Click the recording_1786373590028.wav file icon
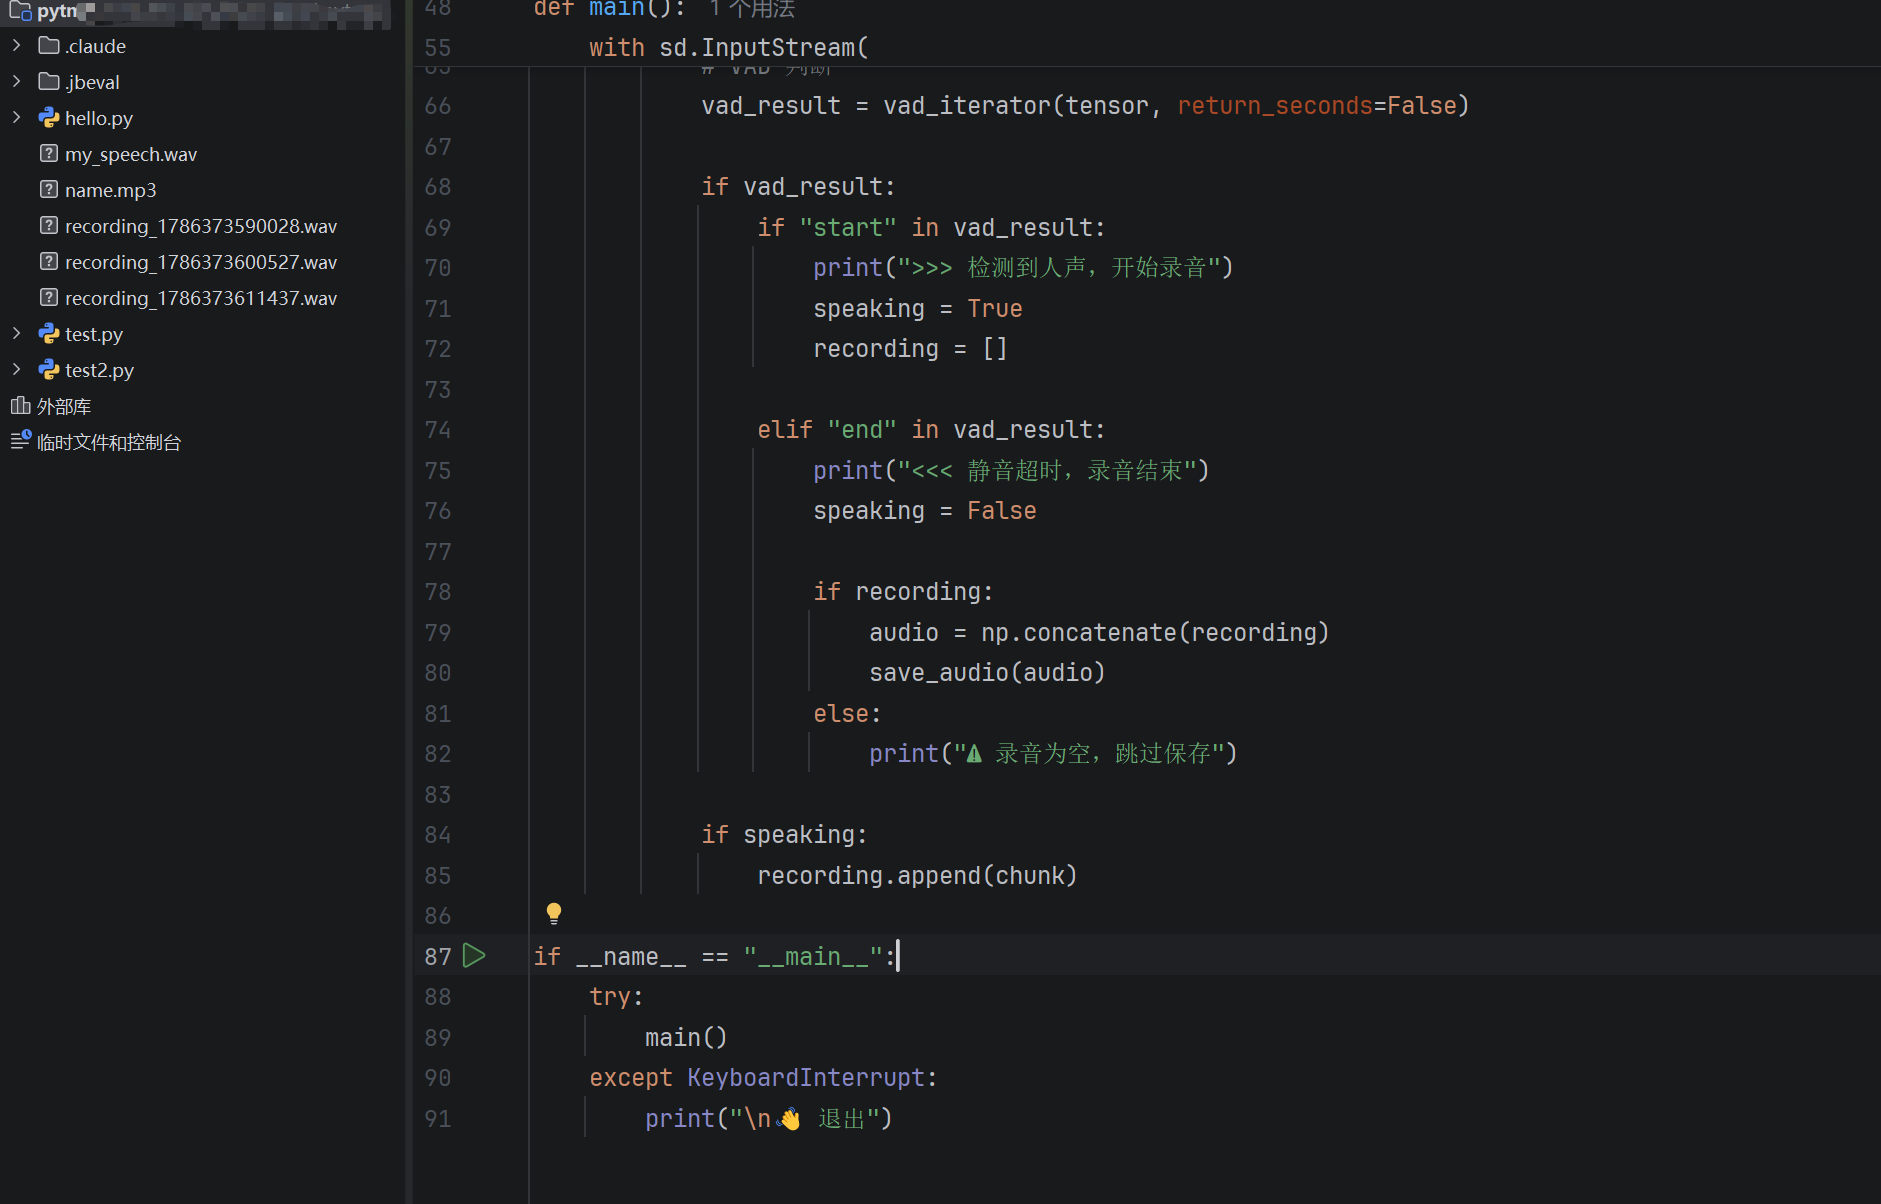Screen dimensions: 1881x1204 click(x=49, y=225)
